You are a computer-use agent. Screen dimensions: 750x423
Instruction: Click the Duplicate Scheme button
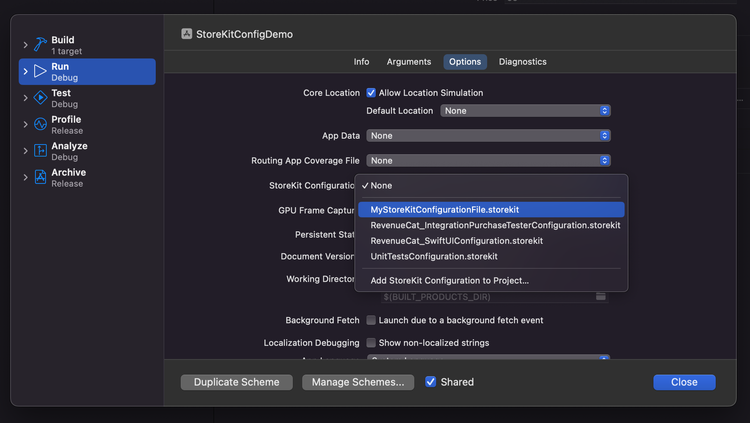237,382
